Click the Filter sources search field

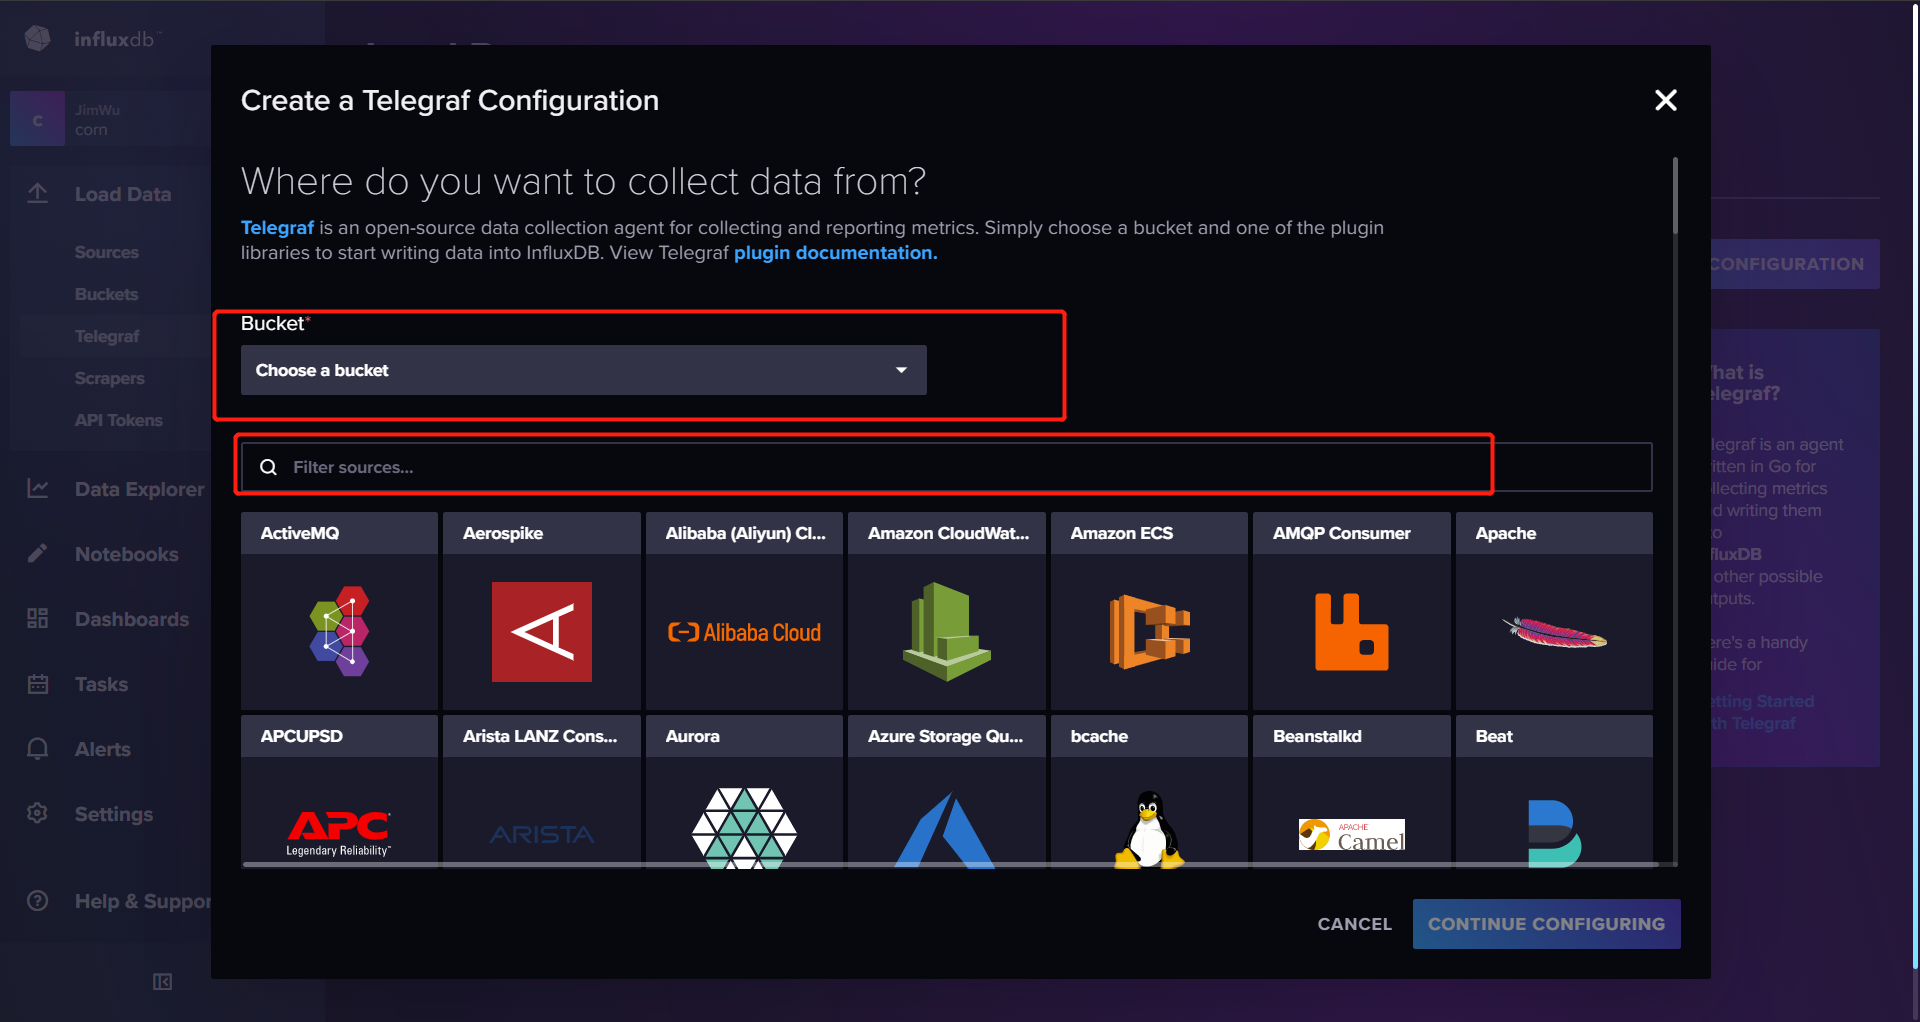[946, 467]
